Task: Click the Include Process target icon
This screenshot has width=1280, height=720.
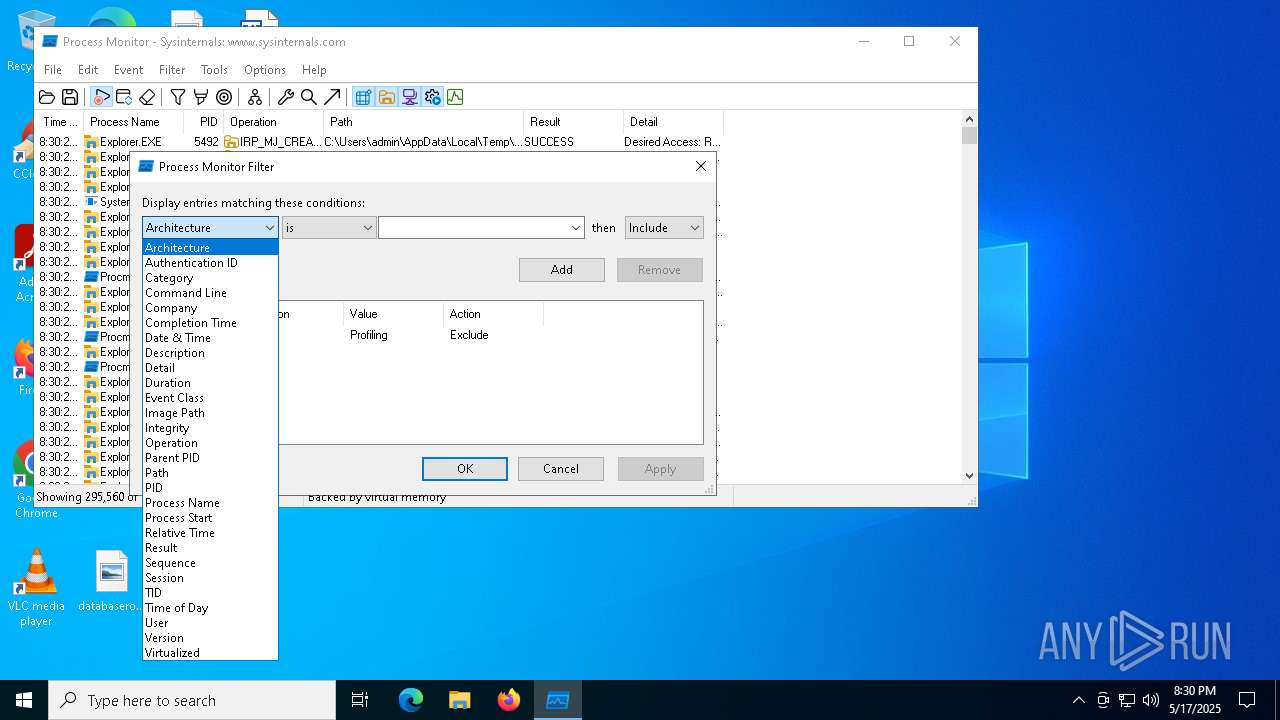Action: (x=224, y=97)
